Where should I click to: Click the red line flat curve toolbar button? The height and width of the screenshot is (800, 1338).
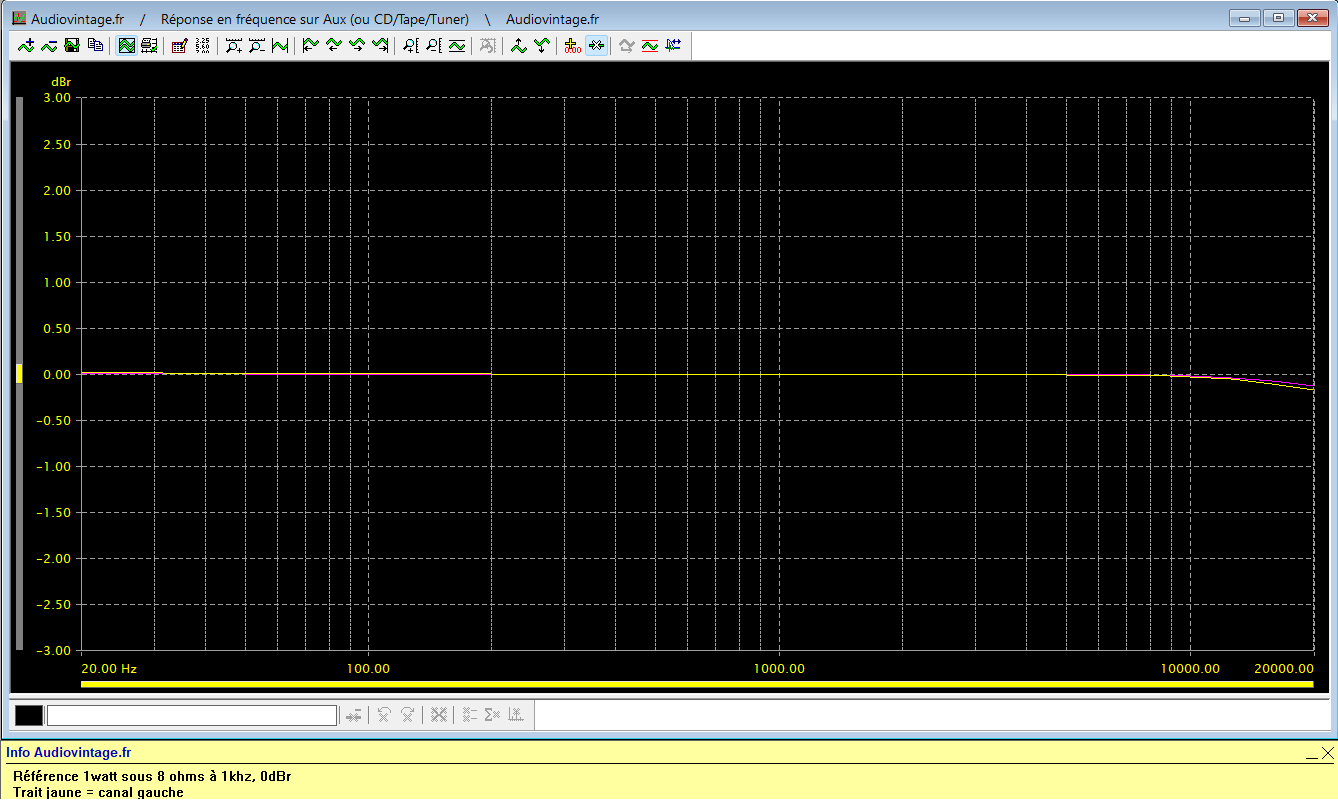650,45
